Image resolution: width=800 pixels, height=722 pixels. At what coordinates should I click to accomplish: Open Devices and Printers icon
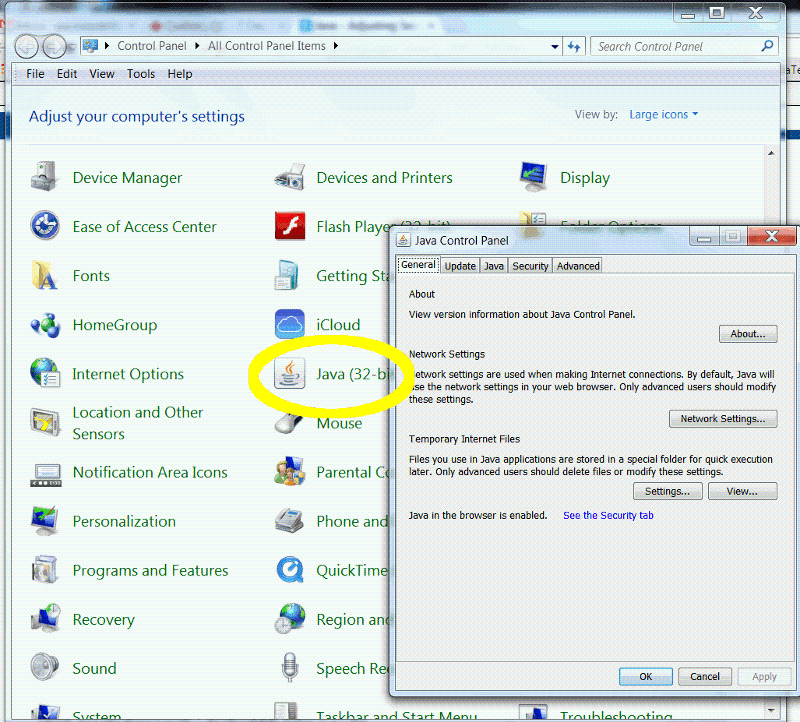click(290, 177)
